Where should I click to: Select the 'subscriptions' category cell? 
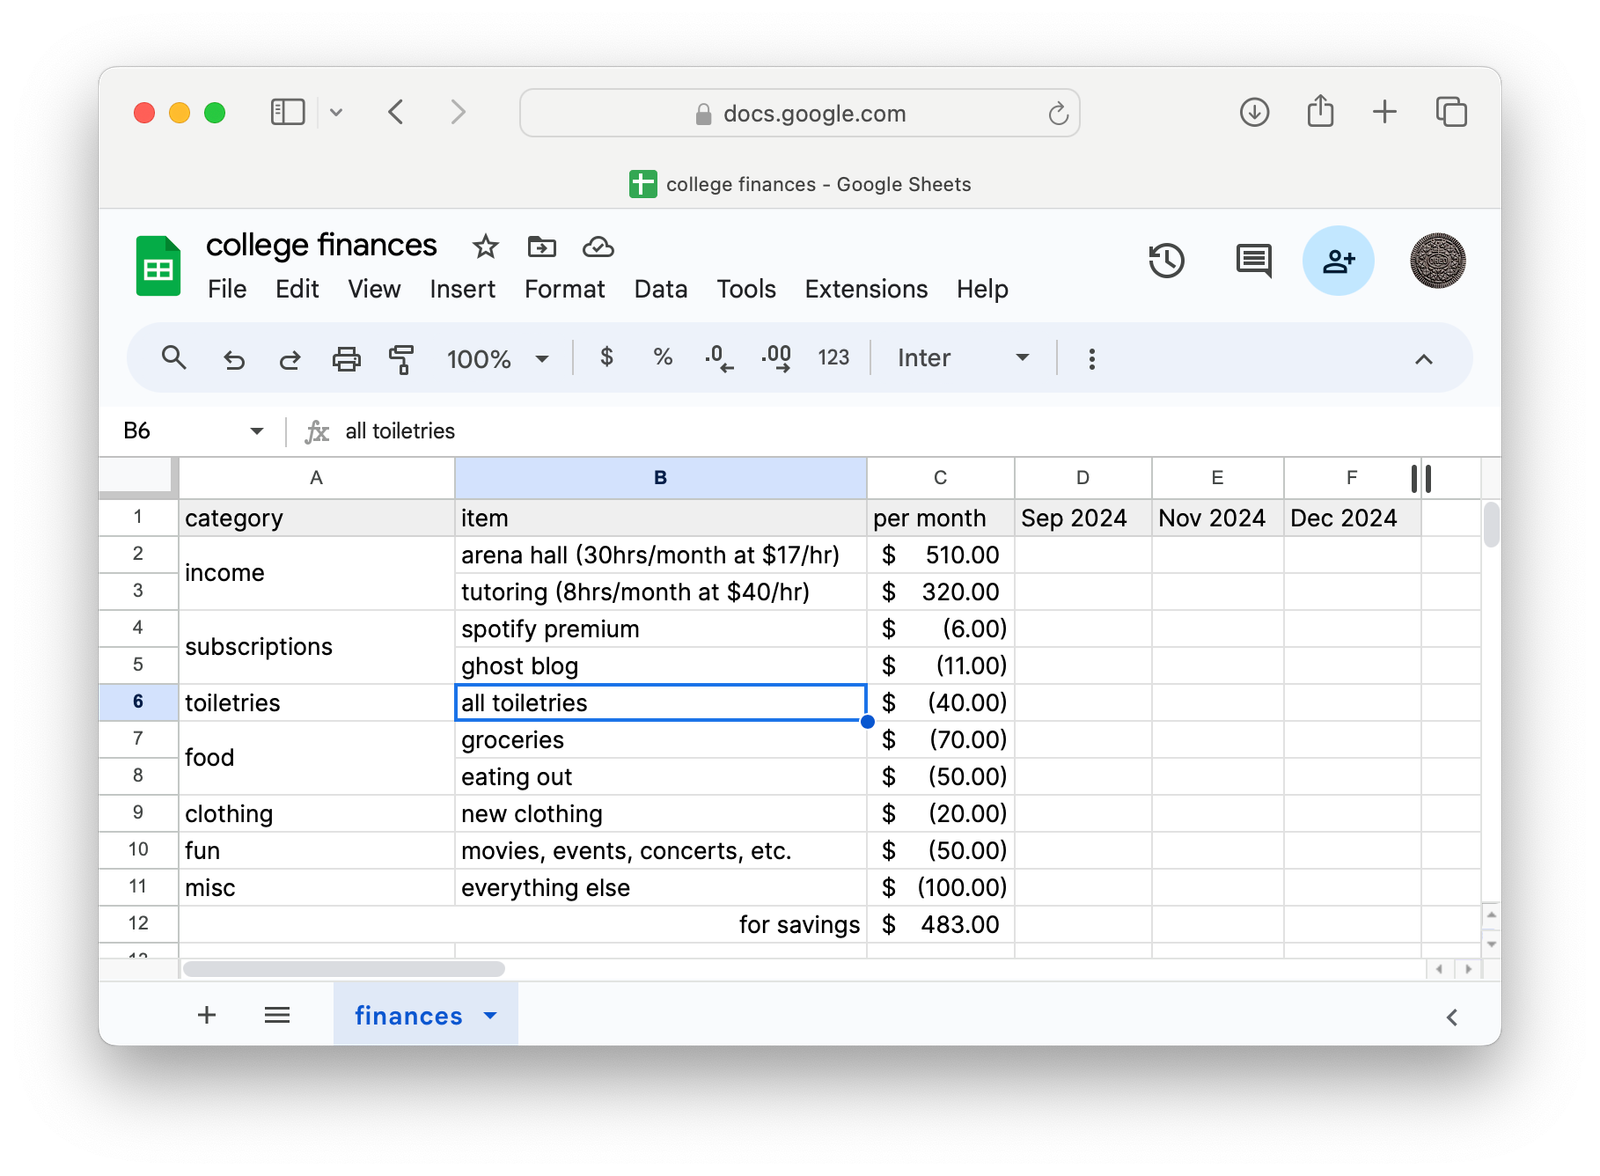(x=316, y=647)
